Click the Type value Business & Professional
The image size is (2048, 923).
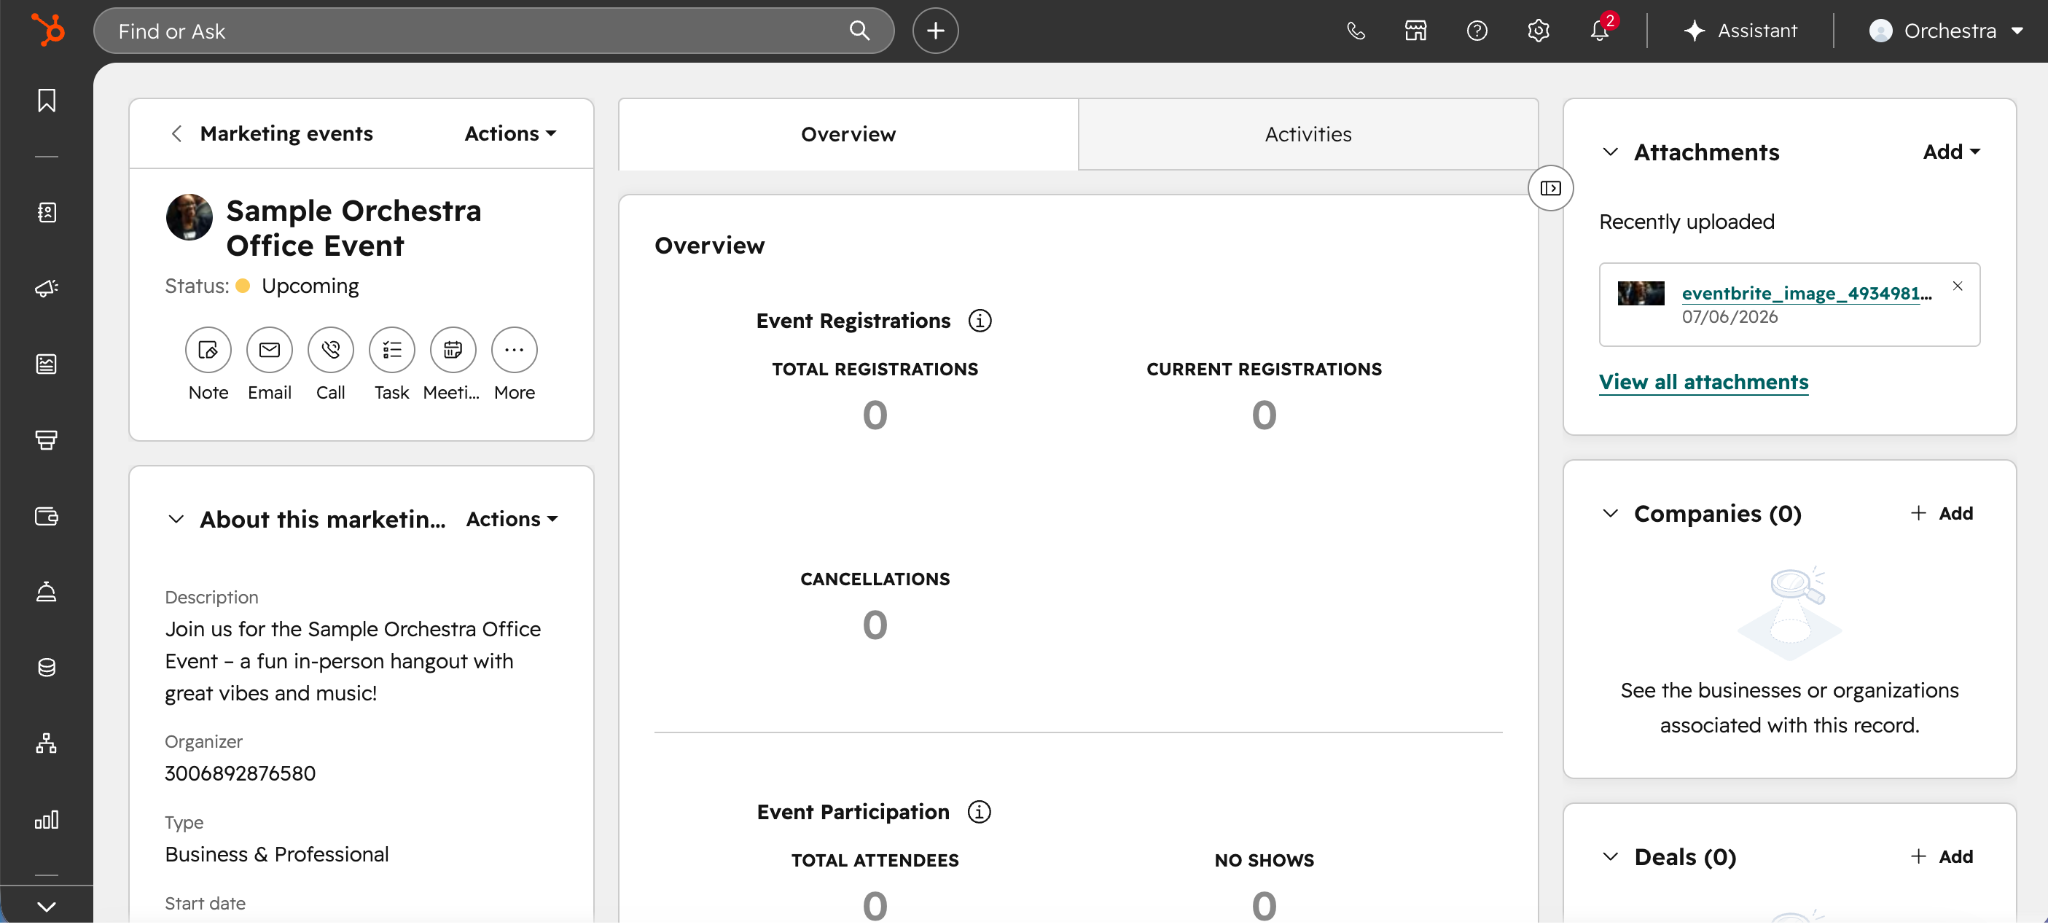point(277,855)
